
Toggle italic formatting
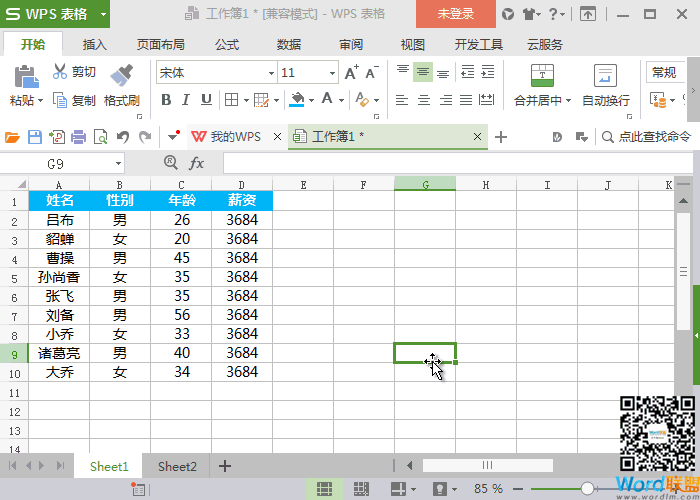(x=186, y=100)
